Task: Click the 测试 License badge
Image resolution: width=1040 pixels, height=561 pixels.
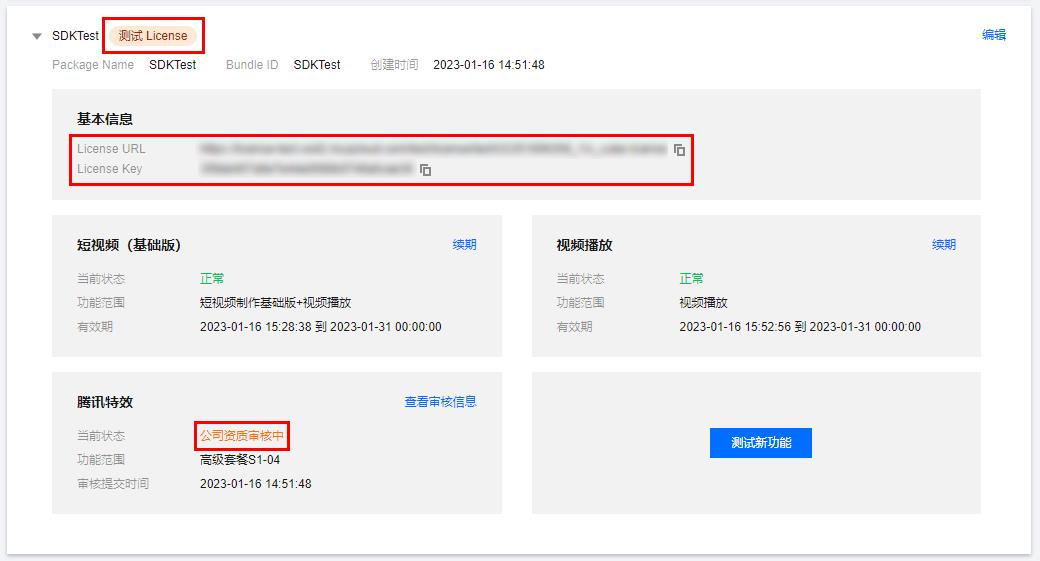Action: pos(153,36)
